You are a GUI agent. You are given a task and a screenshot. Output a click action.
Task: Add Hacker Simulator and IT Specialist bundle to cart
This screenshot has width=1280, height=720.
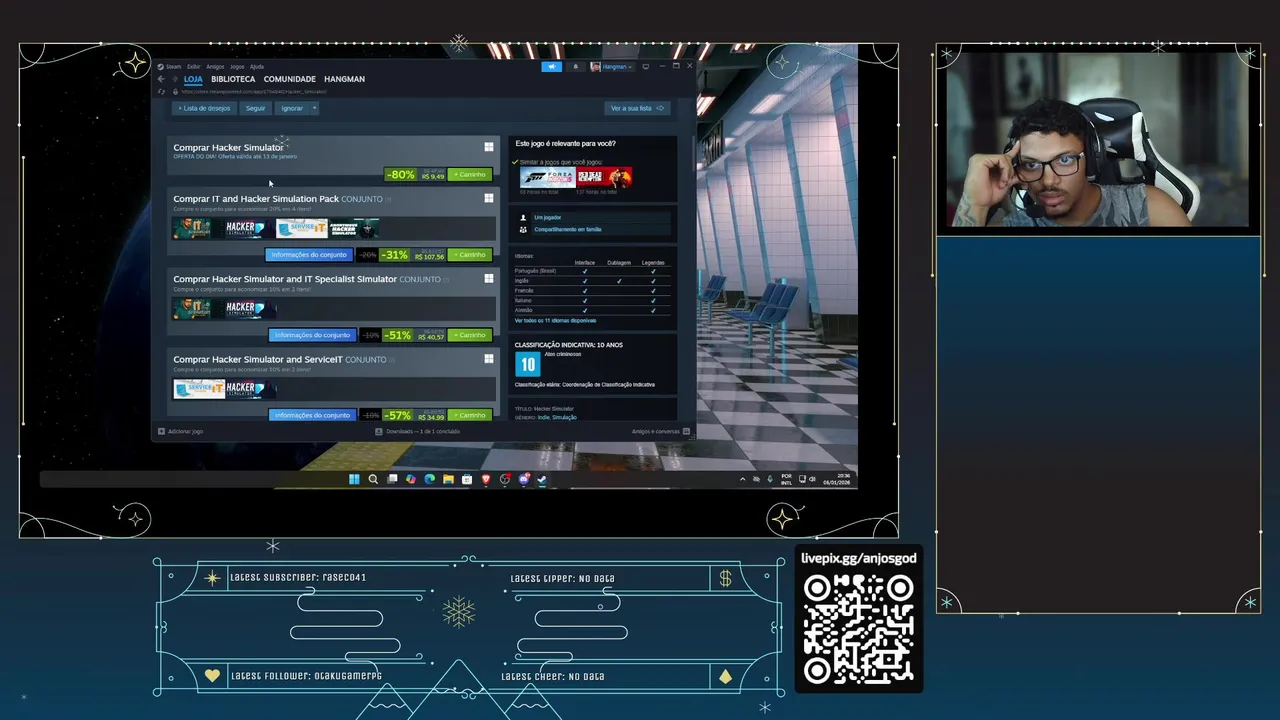470,335
